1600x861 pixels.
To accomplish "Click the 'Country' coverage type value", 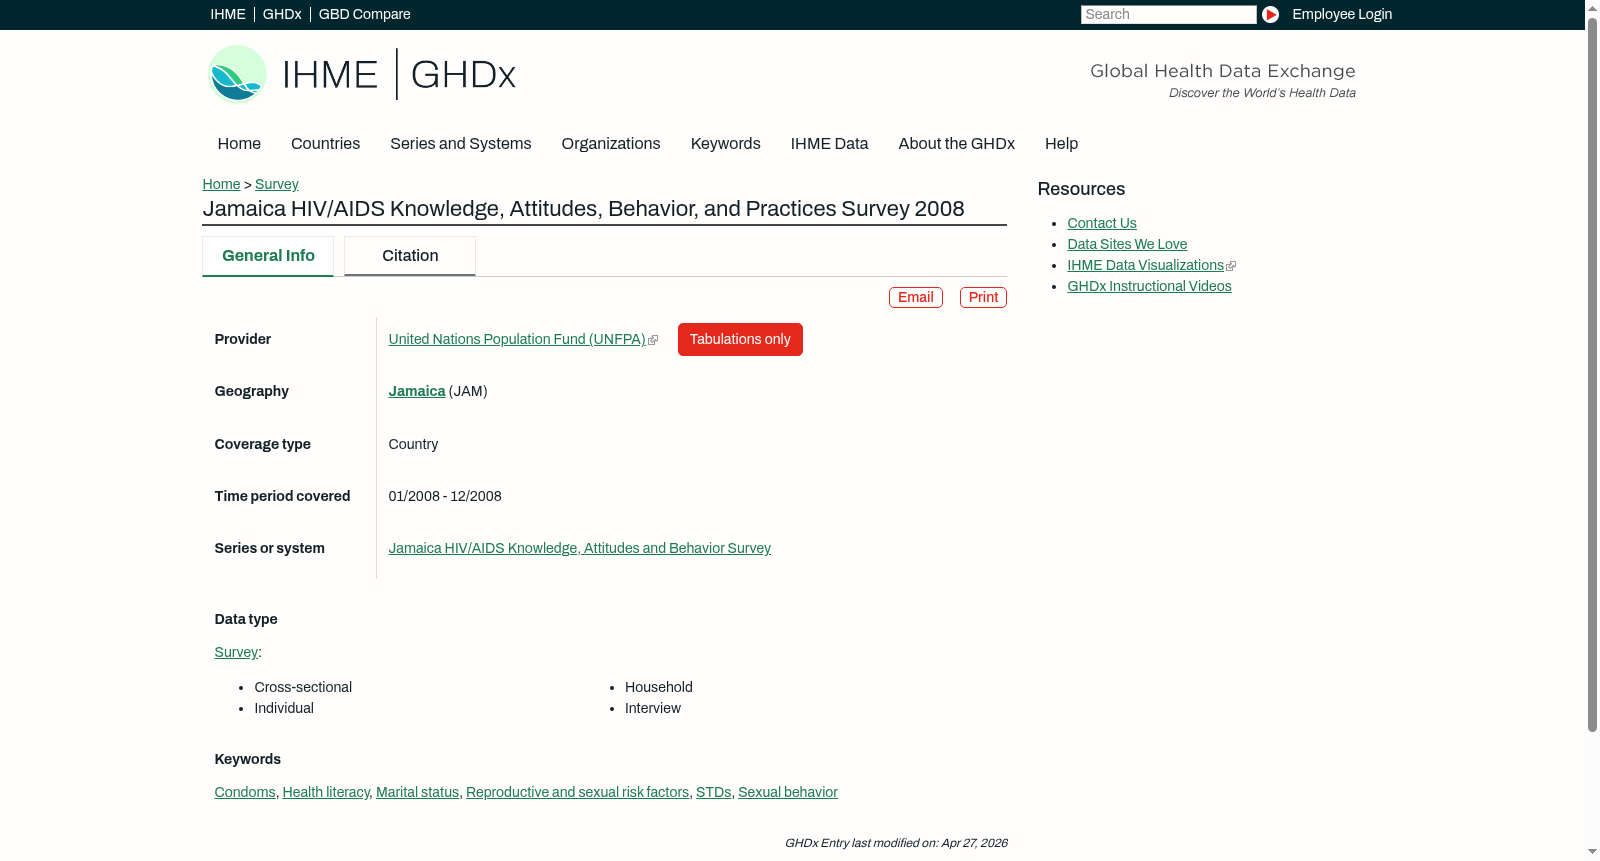I will click(x=413, y=444).
